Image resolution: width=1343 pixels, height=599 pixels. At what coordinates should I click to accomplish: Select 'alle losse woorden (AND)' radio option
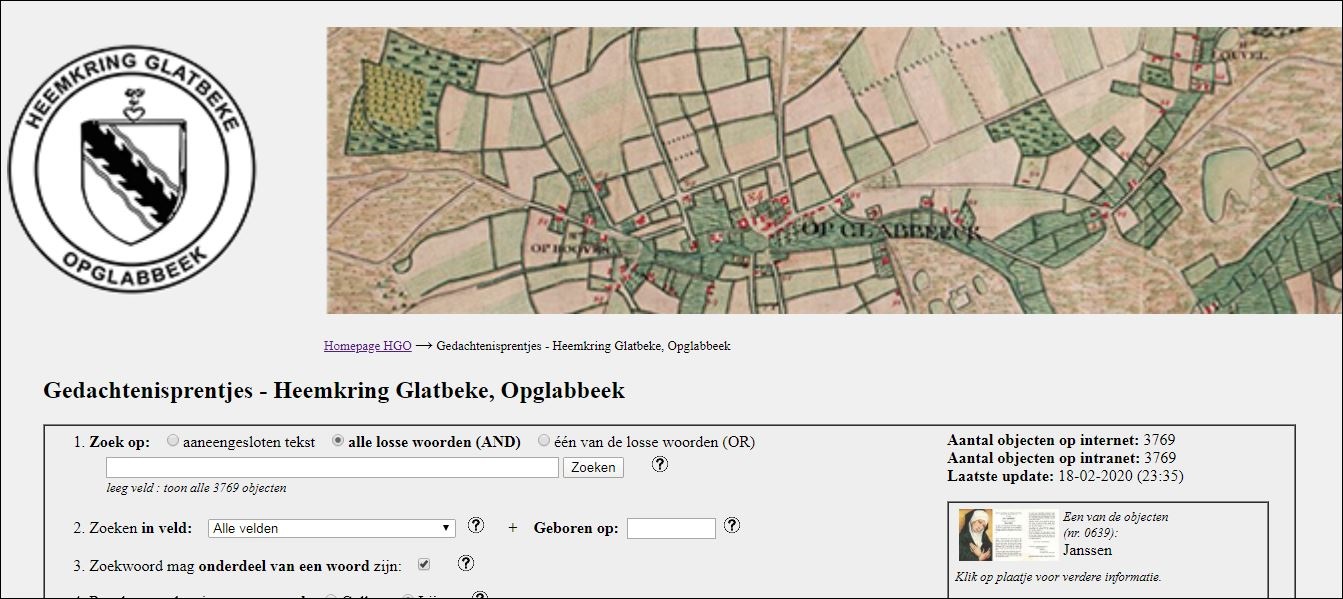(338, 440)
